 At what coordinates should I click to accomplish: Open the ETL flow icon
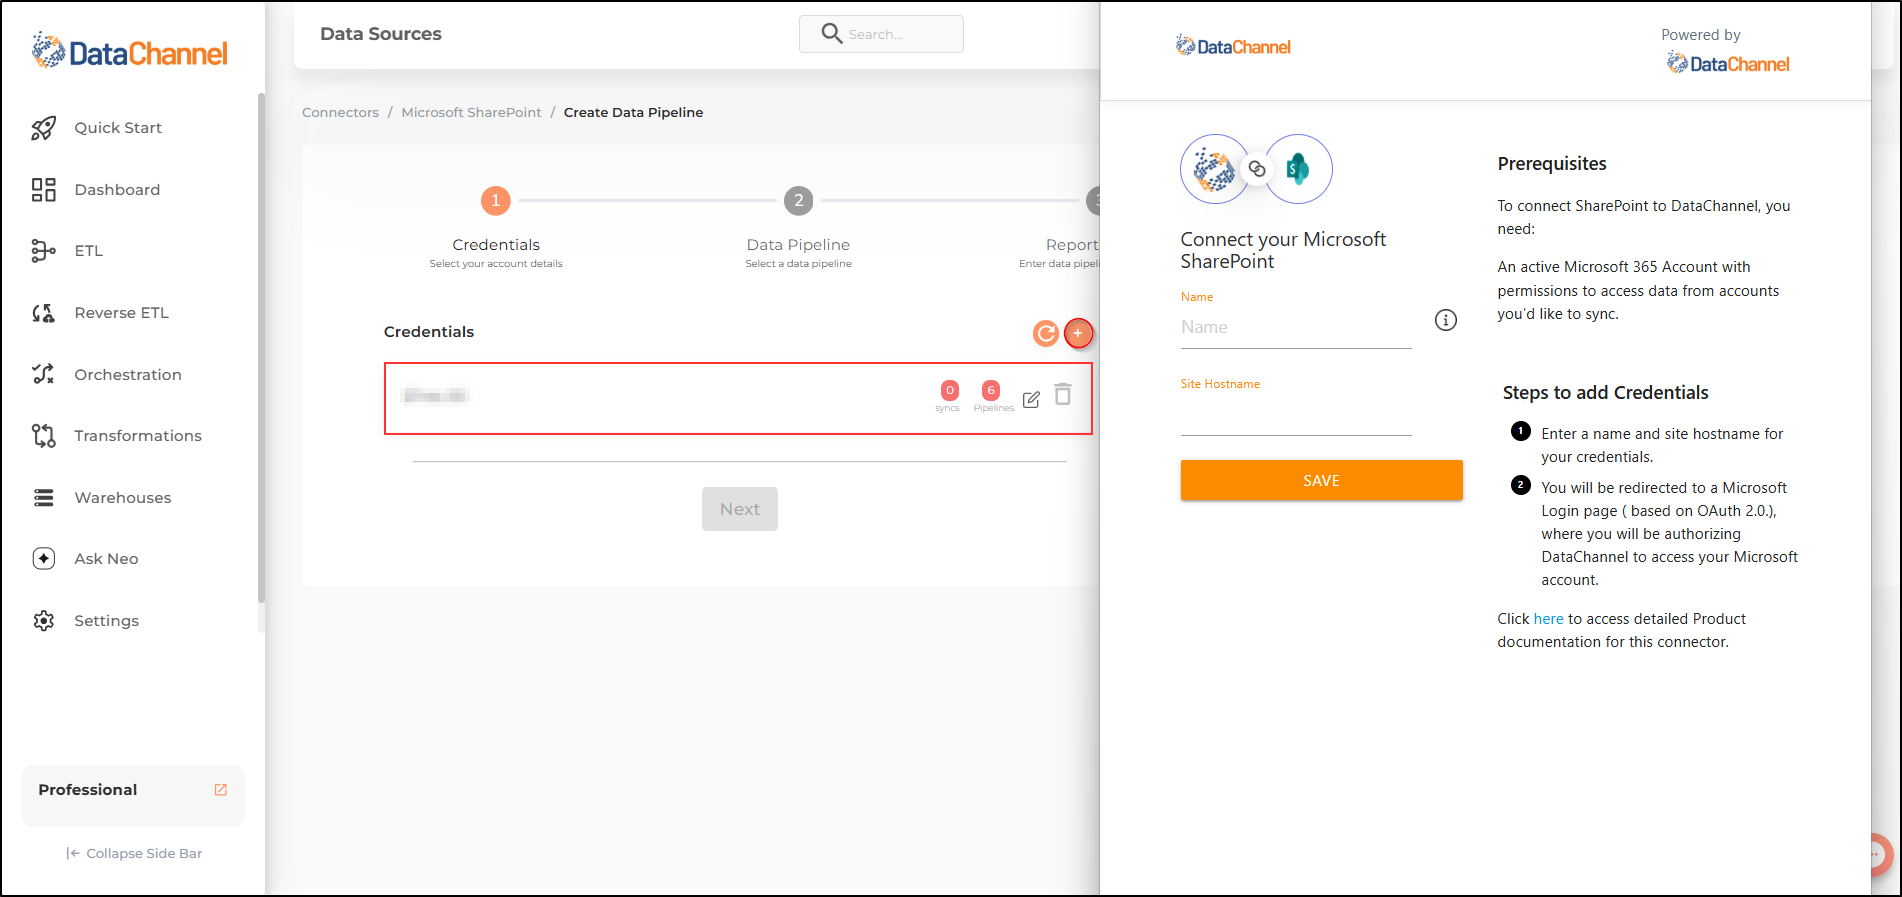[x=43, y=251]
